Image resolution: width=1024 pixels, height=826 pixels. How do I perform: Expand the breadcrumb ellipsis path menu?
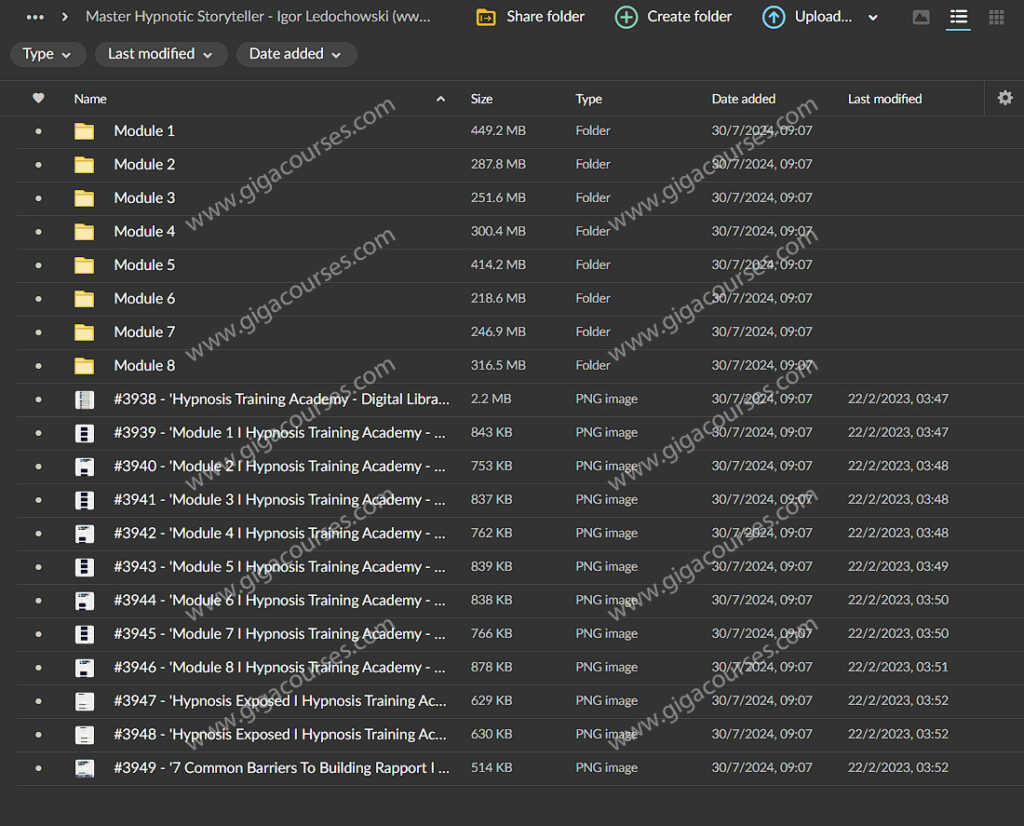click(35, 17)
